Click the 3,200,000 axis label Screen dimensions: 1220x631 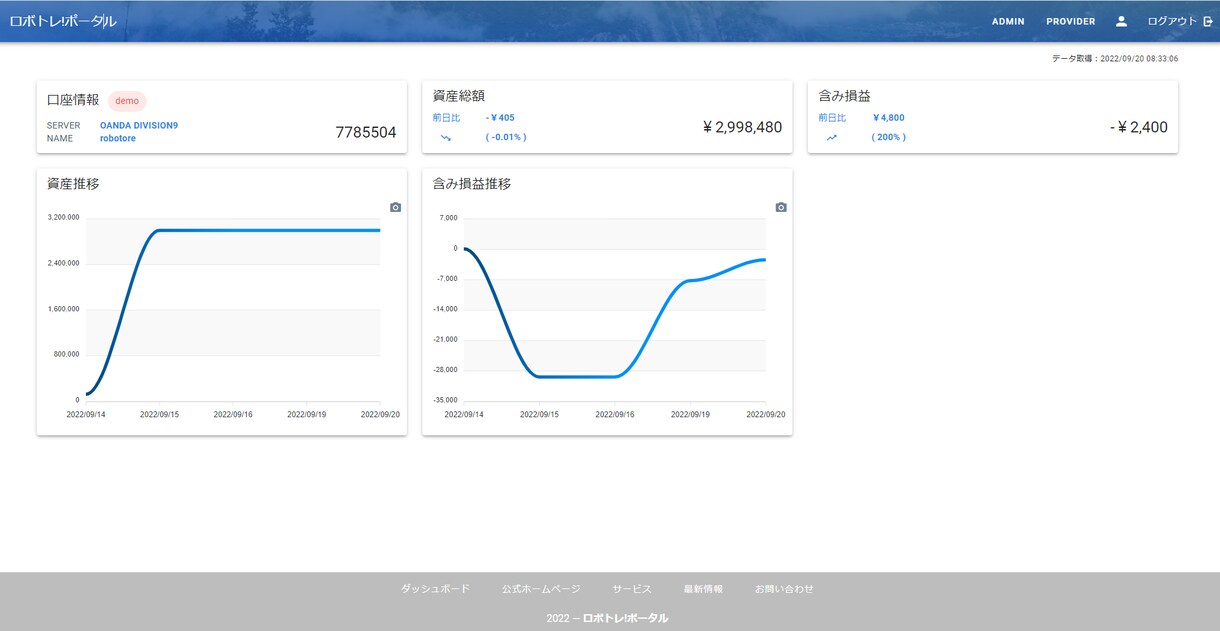pos(63,218)
